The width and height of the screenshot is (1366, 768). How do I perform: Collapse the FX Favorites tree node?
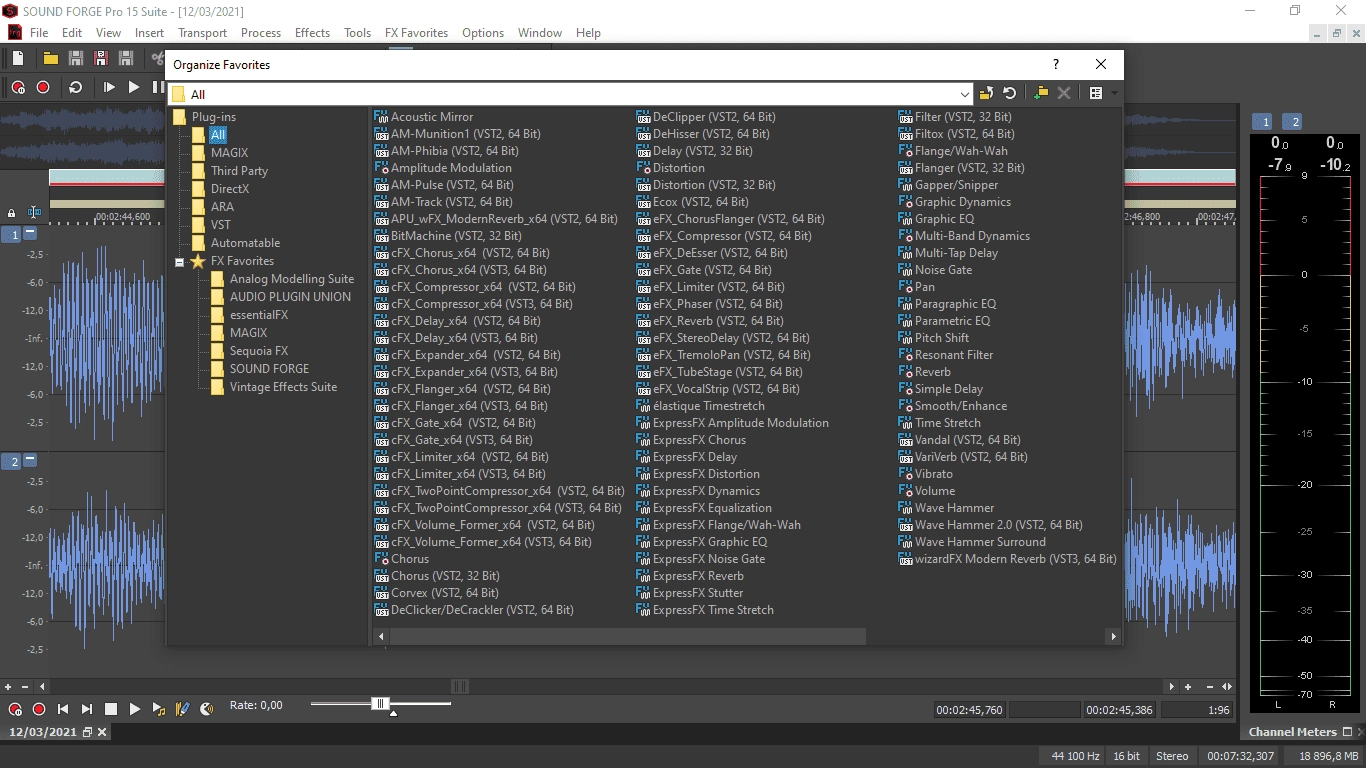pos(179,262)
